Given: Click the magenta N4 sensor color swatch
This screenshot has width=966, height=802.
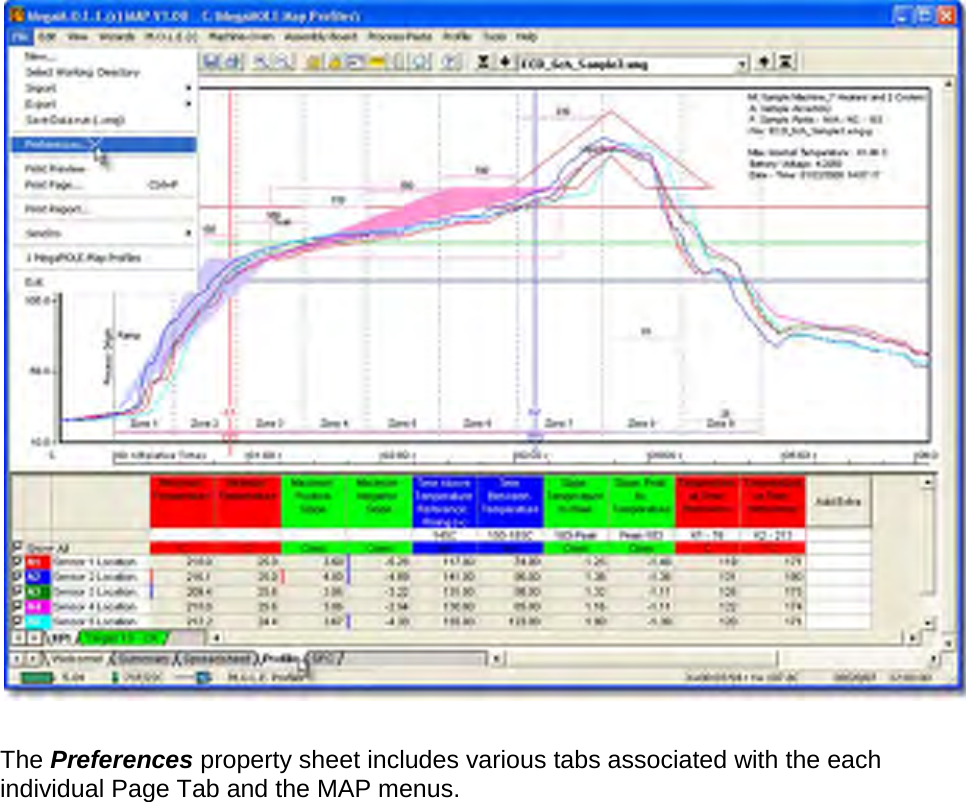Looking at the screenshot, I should point(38,606).
